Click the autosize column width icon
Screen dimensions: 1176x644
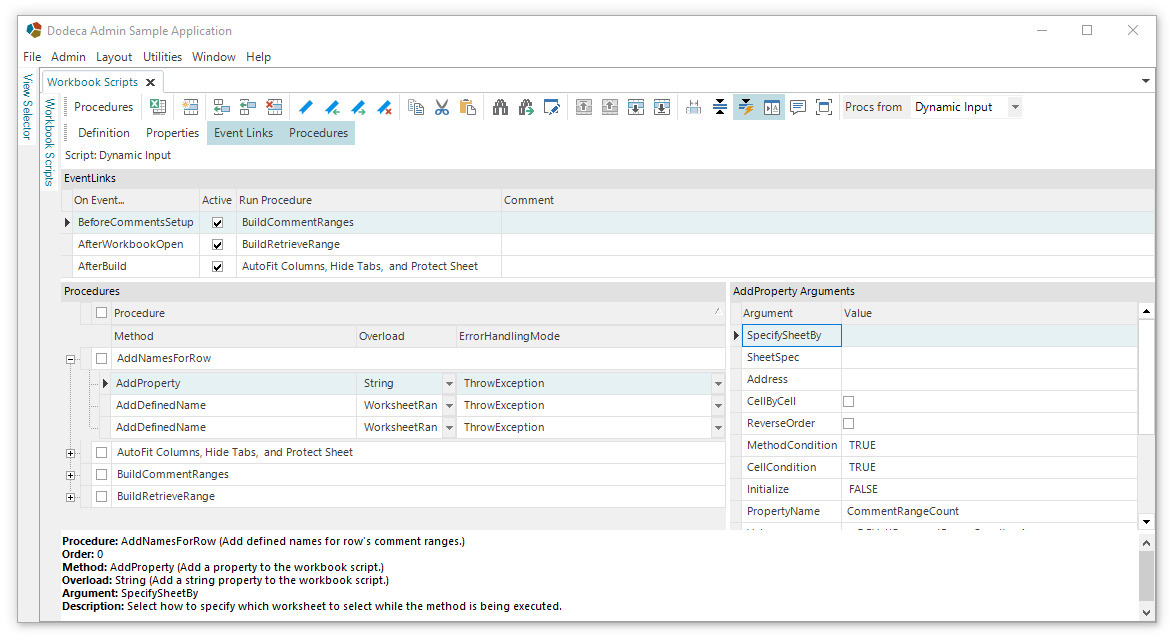694,107
